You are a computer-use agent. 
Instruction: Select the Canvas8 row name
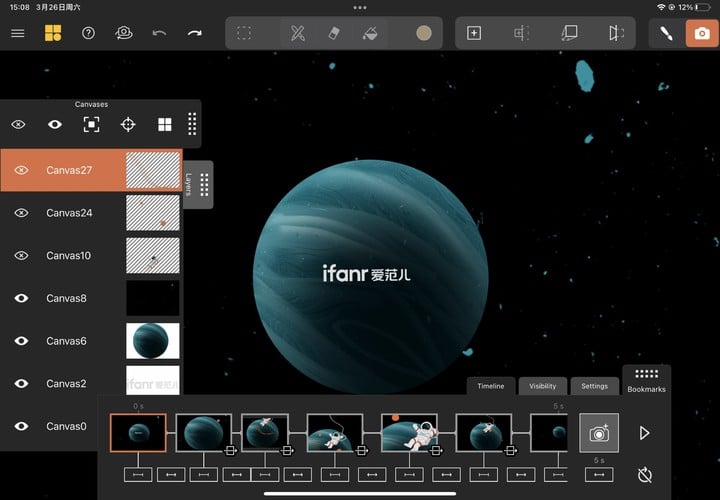66,298
